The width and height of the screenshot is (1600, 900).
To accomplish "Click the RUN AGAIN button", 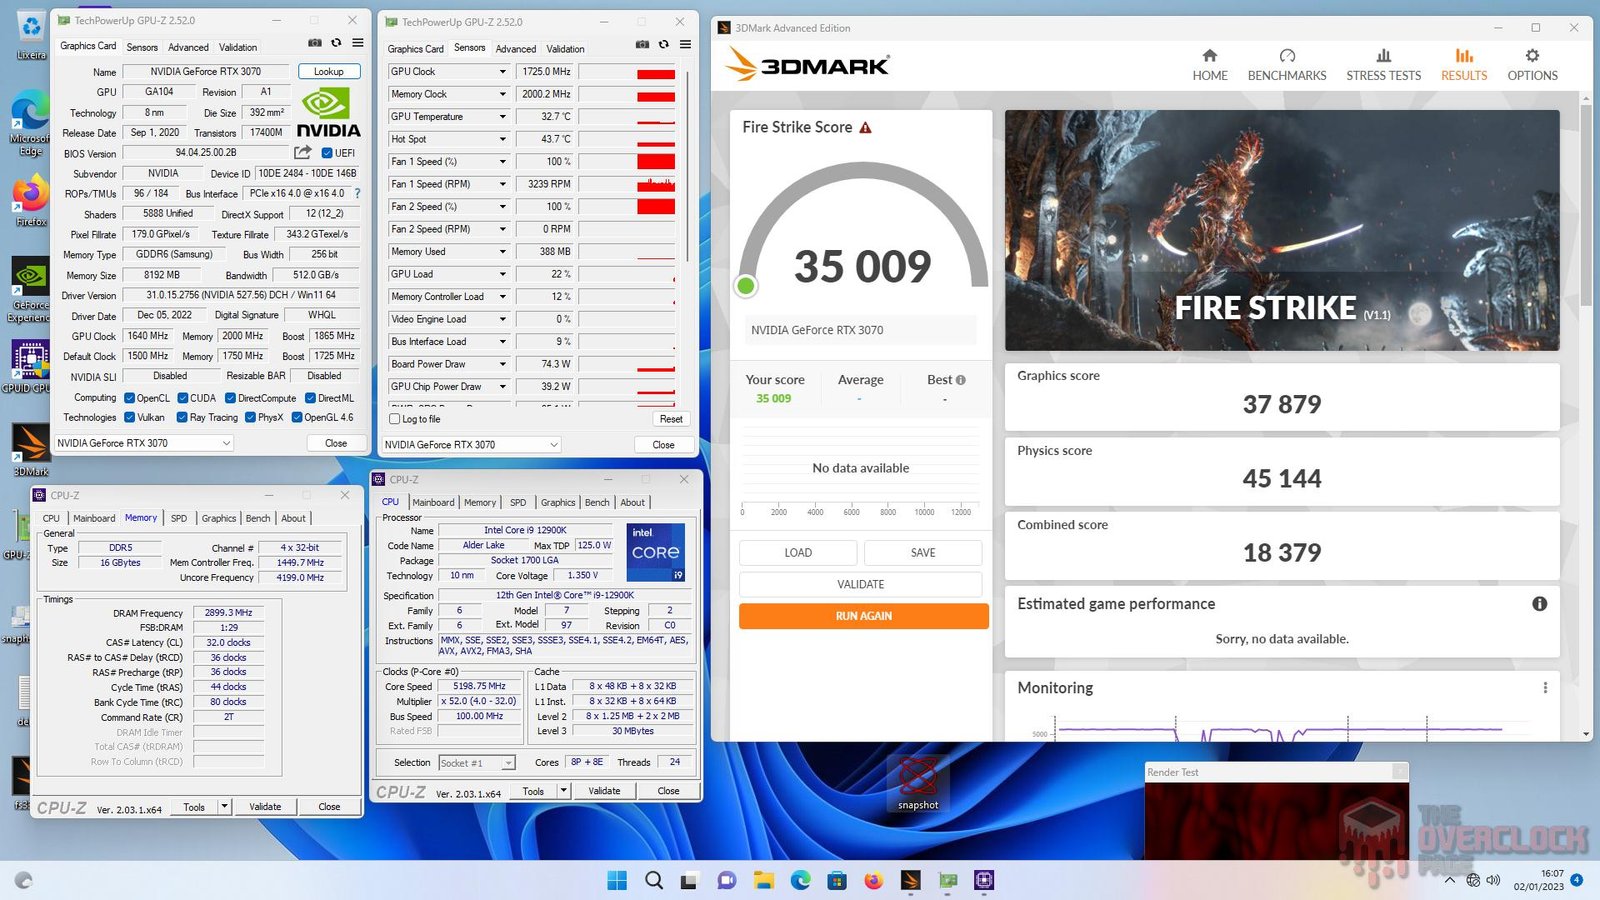I will pos(862,616).
